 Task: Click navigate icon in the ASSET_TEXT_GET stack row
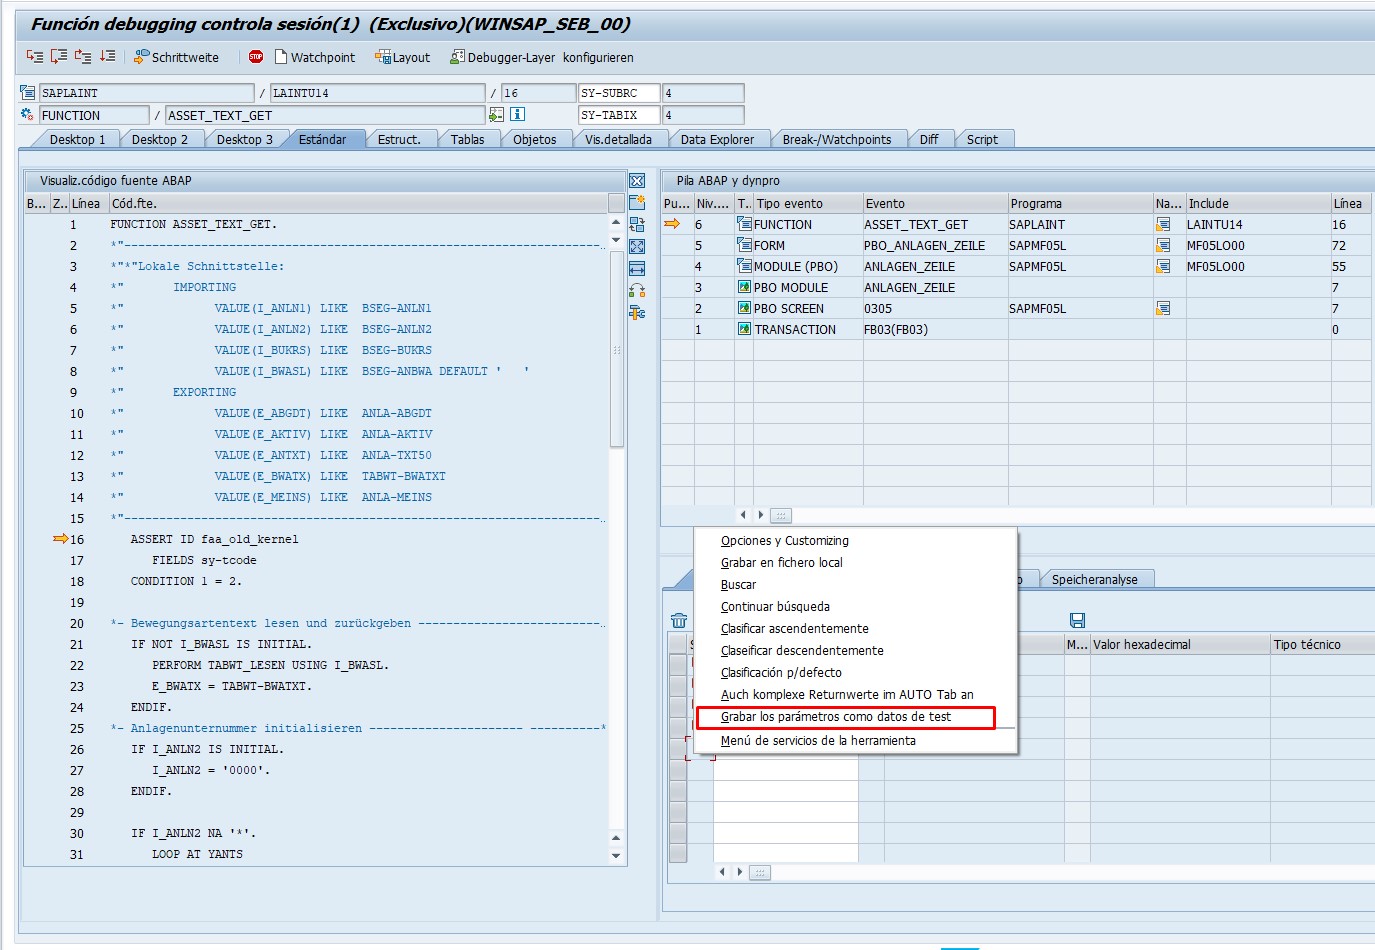click(1163, 224)
